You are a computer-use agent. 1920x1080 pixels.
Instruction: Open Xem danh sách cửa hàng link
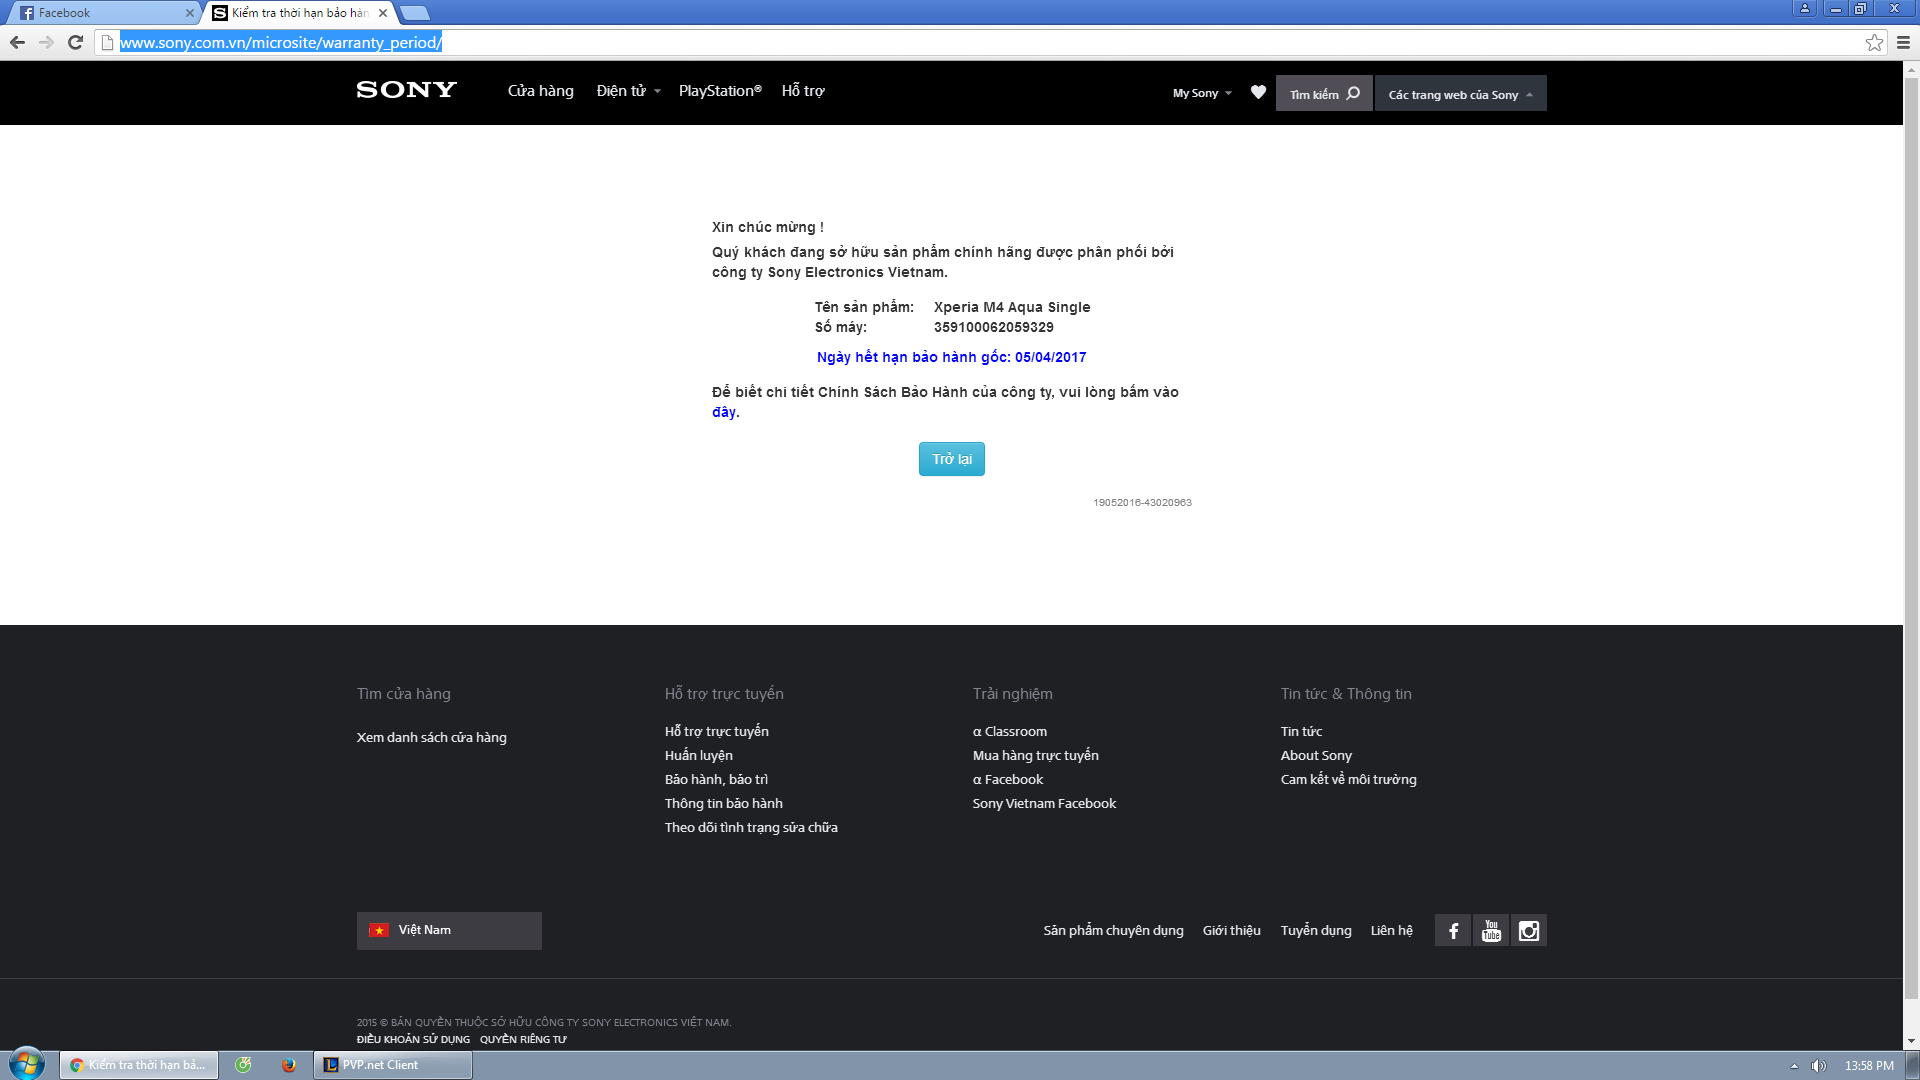click(x=432, y=737)
